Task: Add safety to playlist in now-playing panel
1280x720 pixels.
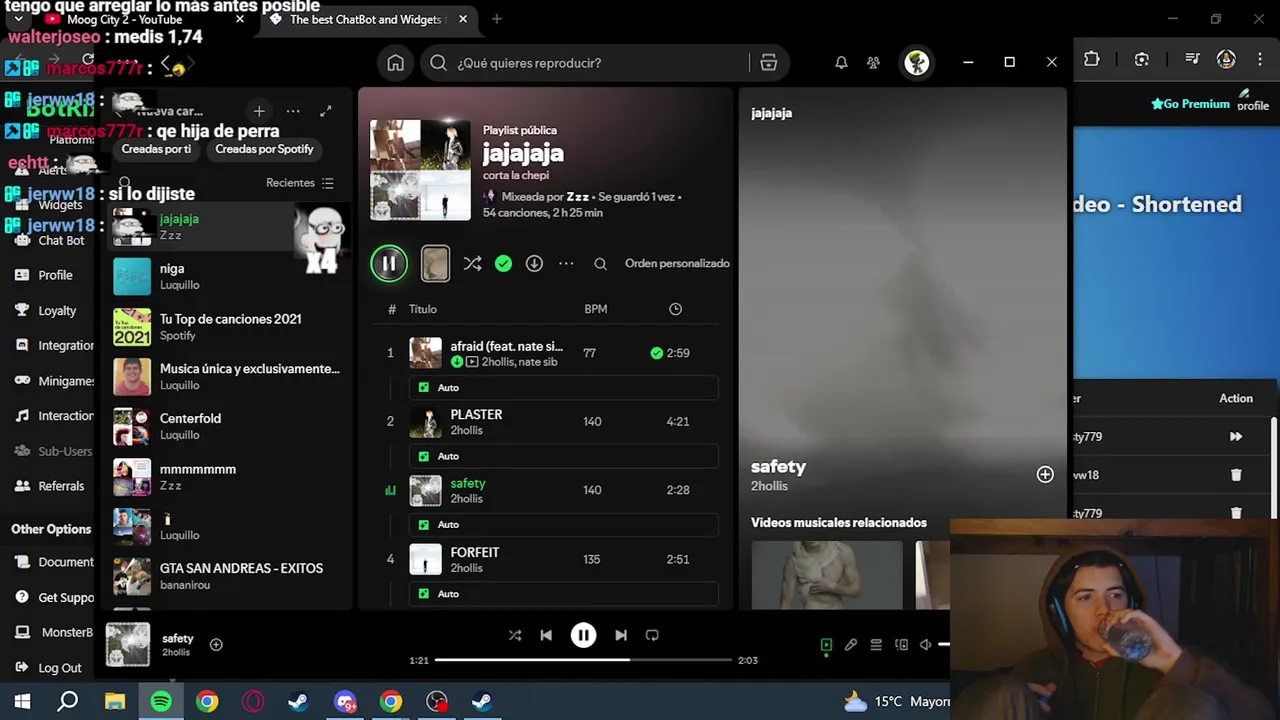Action: pos(1045,474)
